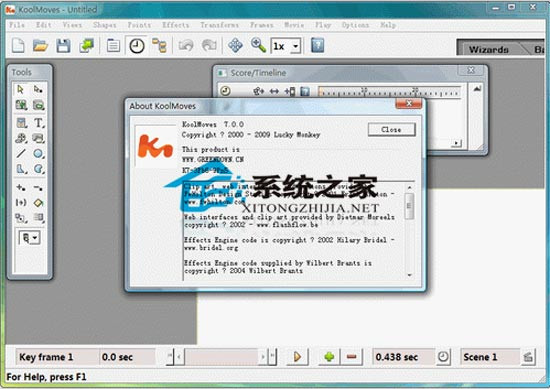This screenshot has width=550, height=389.
Task: Add a frame with the green plus button
Action: pos(329,357)
